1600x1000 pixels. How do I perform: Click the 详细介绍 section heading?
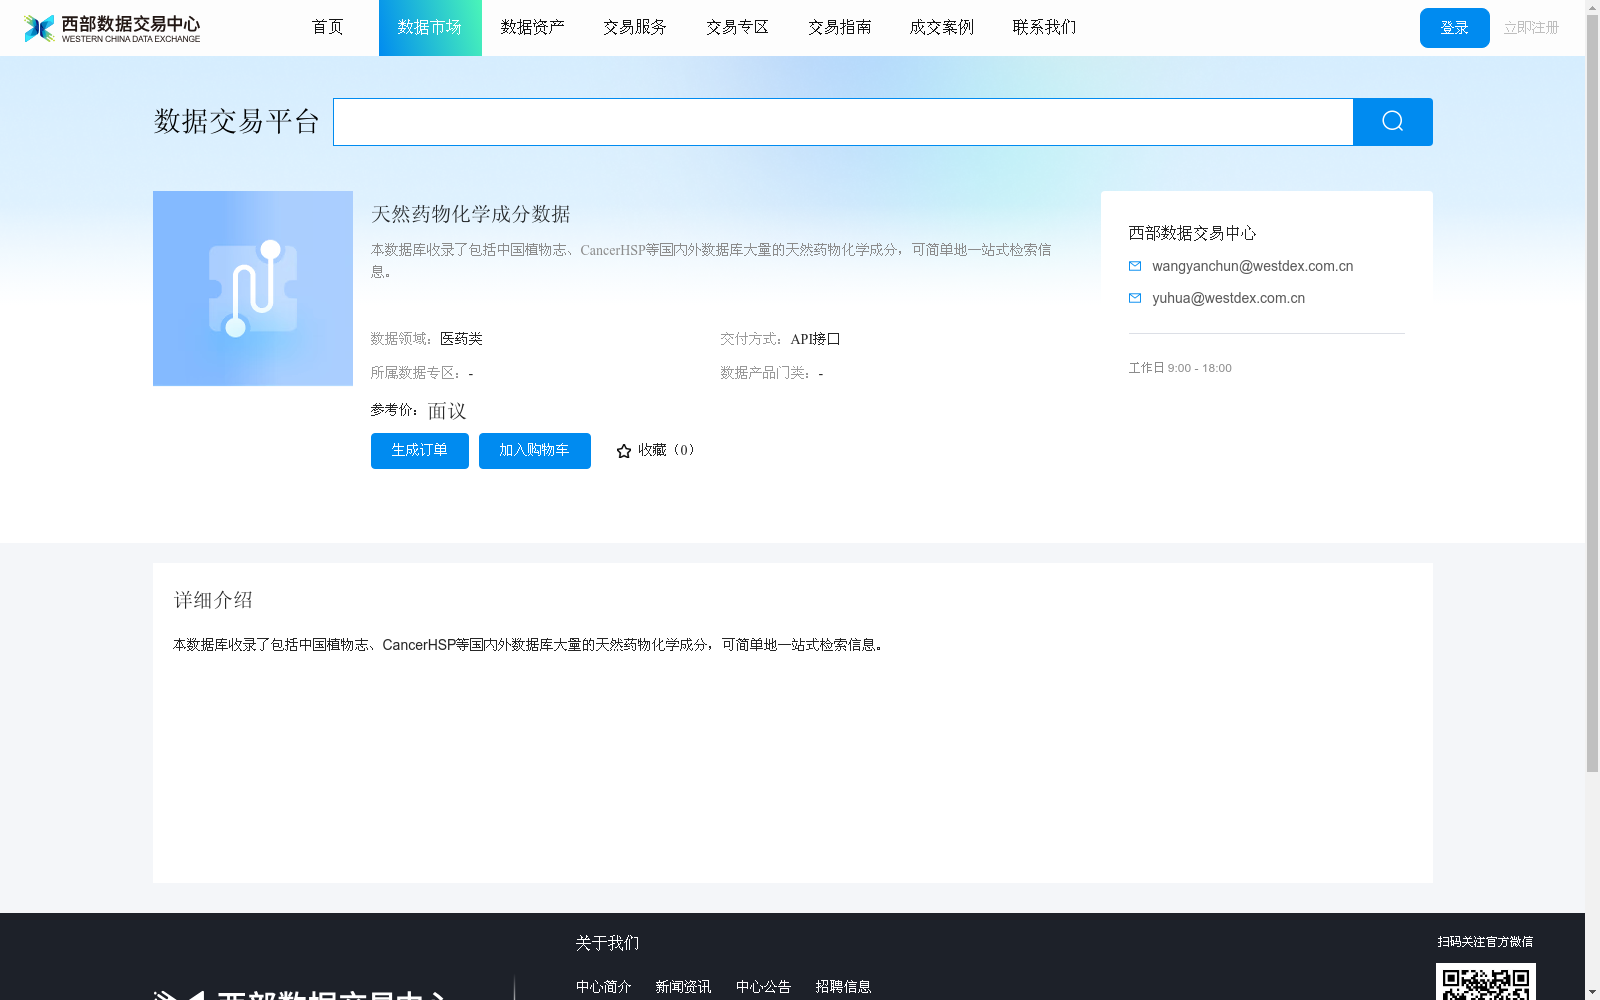pyautogui.click(x=213, y=600)
